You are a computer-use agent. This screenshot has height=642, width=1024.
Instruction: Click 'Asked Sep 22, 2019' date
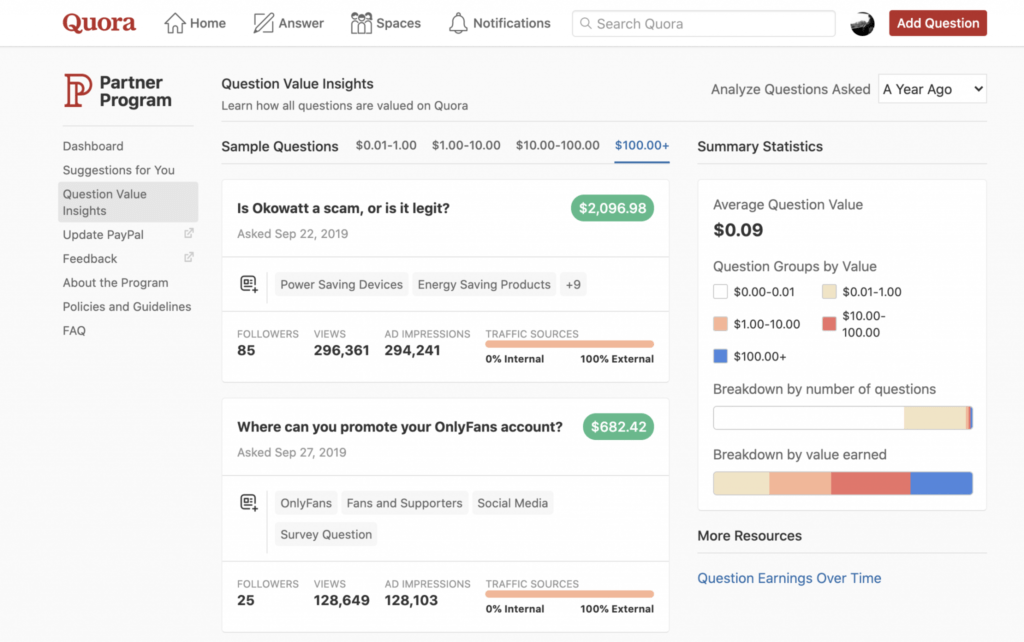[292, 234]
